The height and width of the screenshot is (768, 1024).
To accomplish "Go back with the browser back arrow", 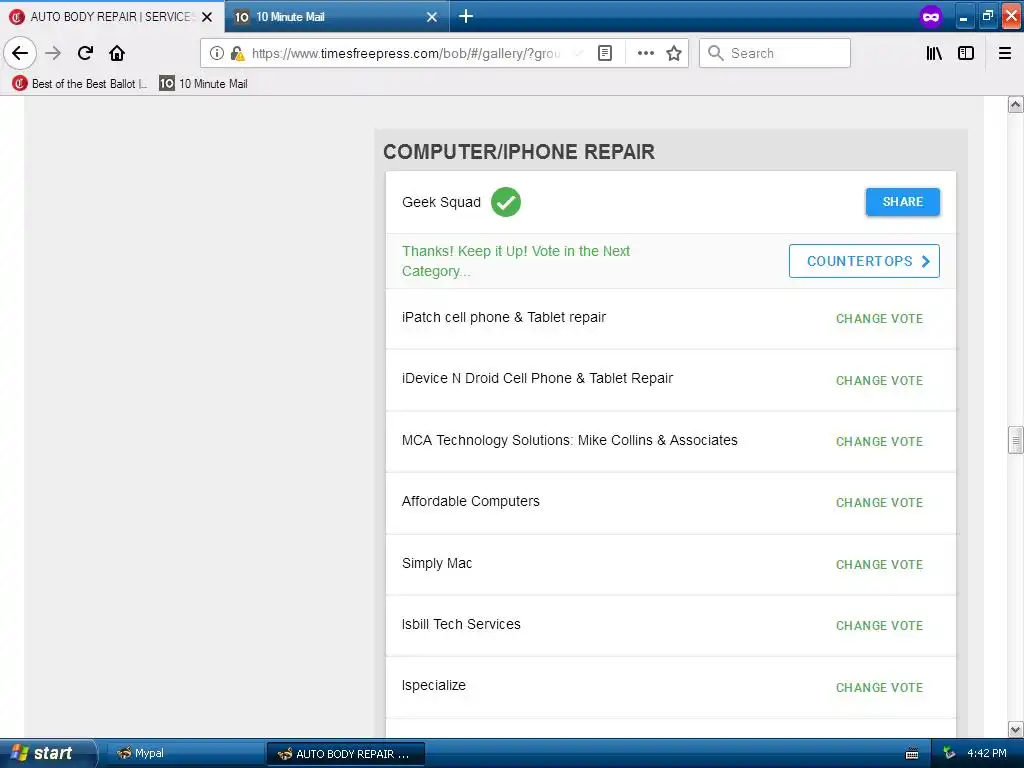I will click(x=20, y=53).
